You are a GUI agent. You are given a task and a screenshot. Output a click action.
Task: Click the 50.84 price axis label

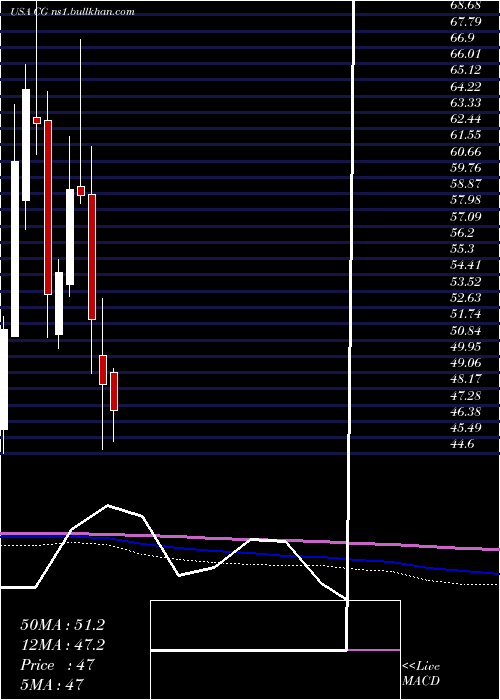point(466,331)
